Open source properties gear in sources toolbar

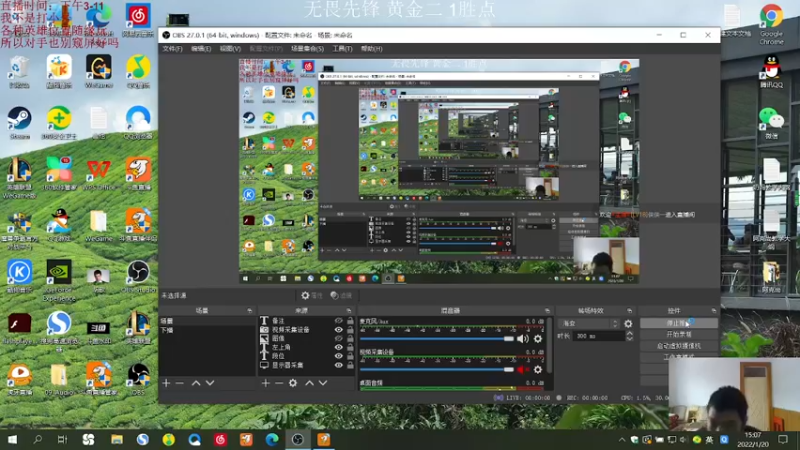pos(293,383)
